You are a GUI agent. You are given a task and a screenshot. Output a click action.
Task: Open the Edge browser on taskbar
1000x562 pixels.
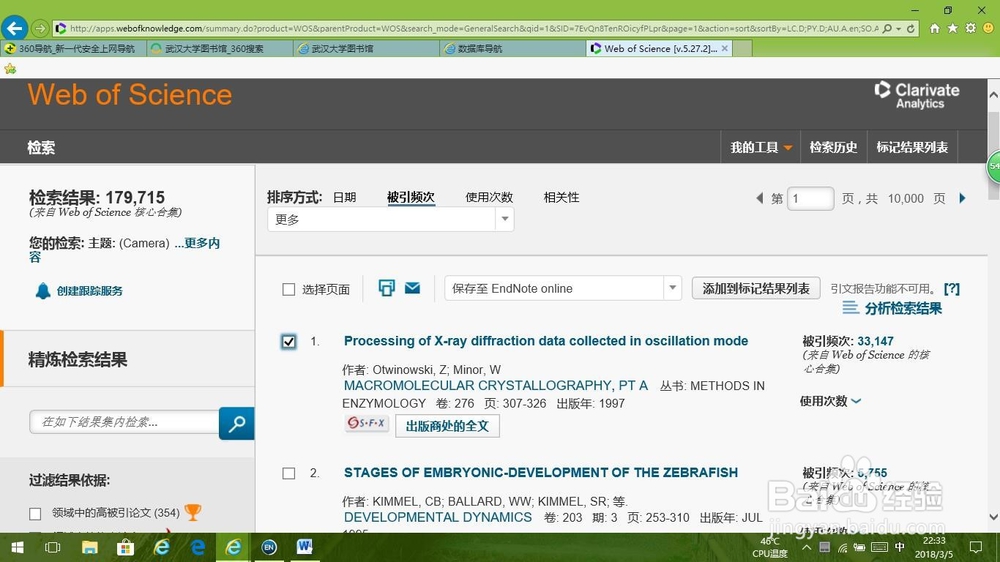[198, 547]
